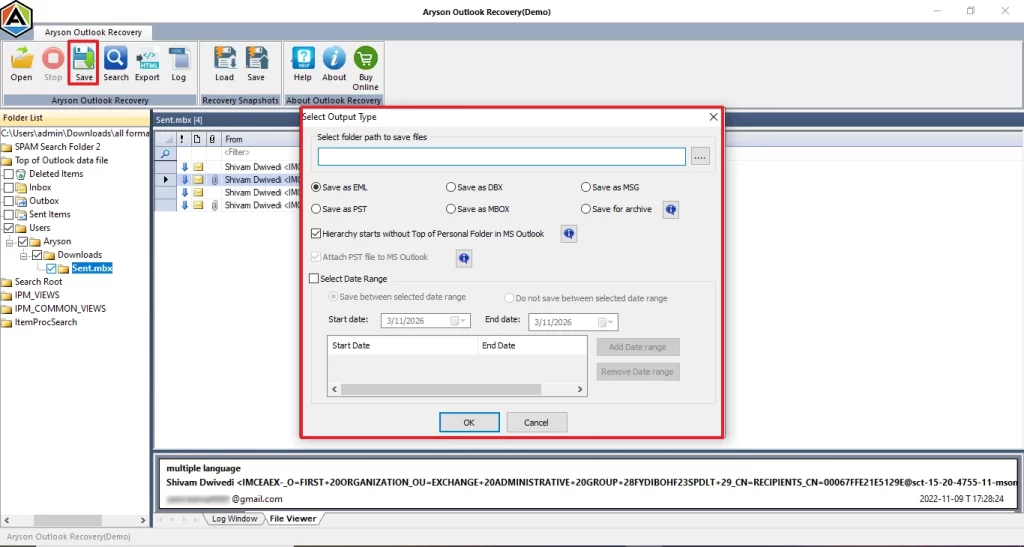Image resolution: width=1024 pixels, height=547 pixels.
Task: Collapse the Downloads folder tree node
Action: 24,255
